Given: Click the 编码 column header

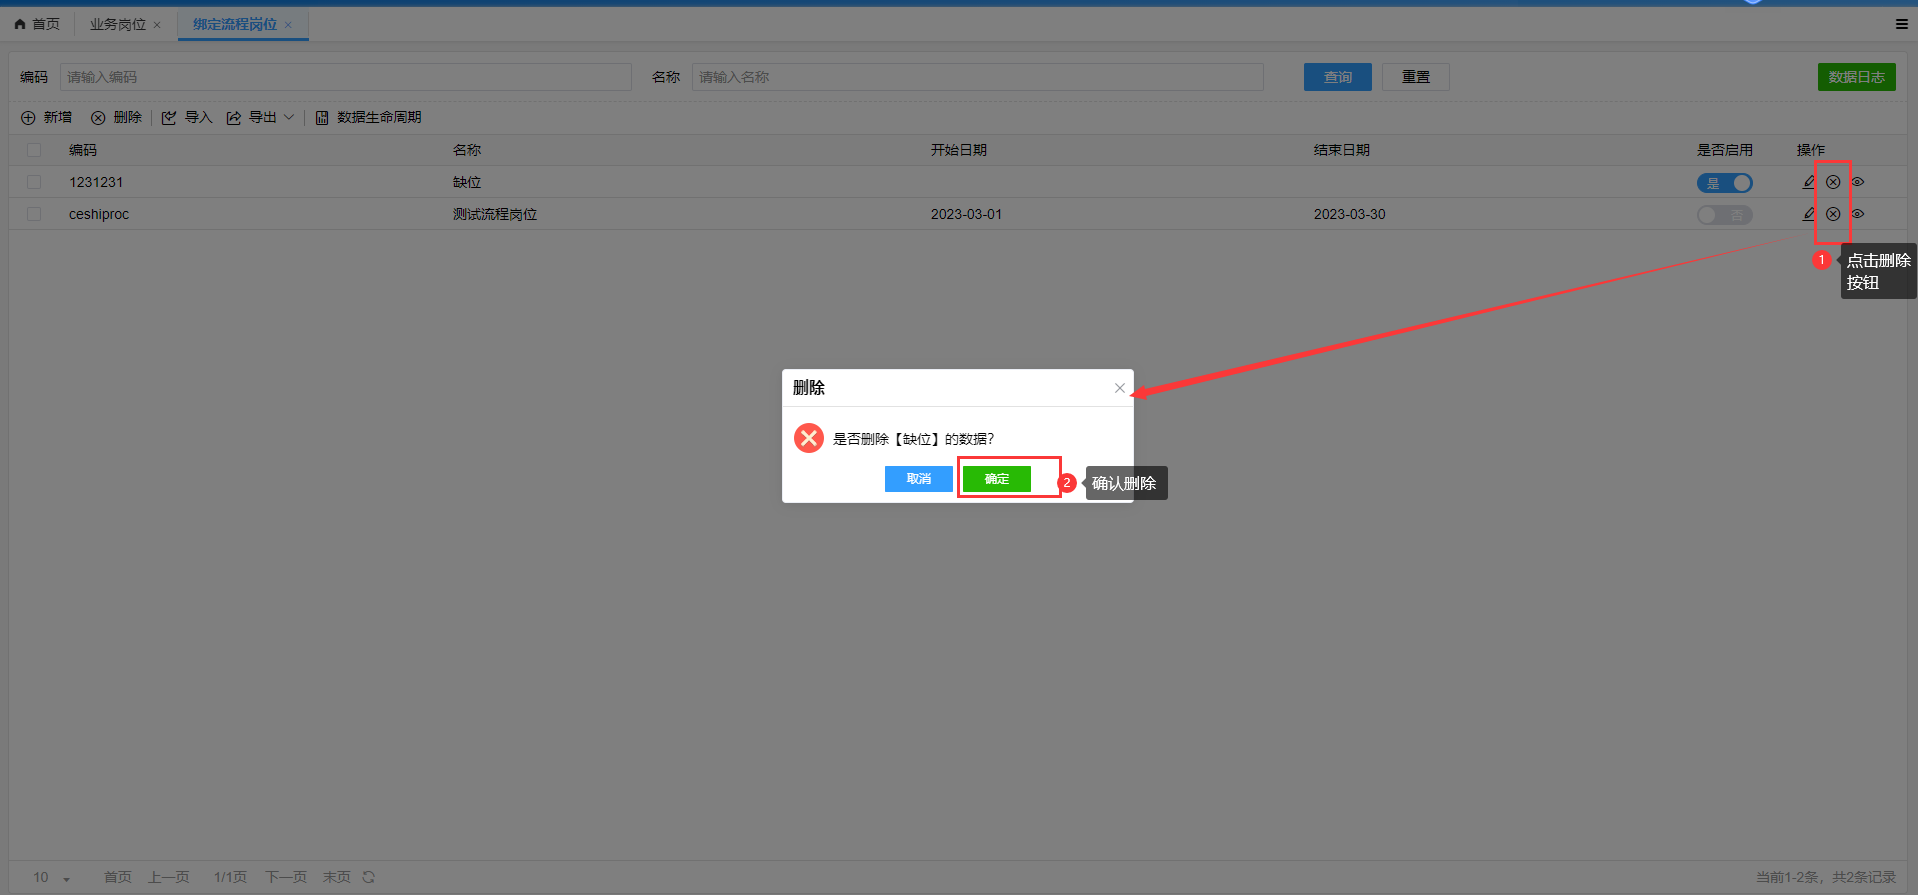Looking at the screenshot, I should pos(83,150).
